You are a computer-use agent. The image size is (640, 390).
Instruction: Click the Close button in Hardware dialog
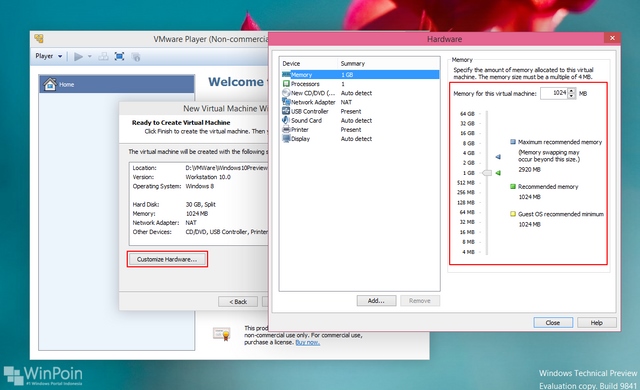click(x=553, y=322)
